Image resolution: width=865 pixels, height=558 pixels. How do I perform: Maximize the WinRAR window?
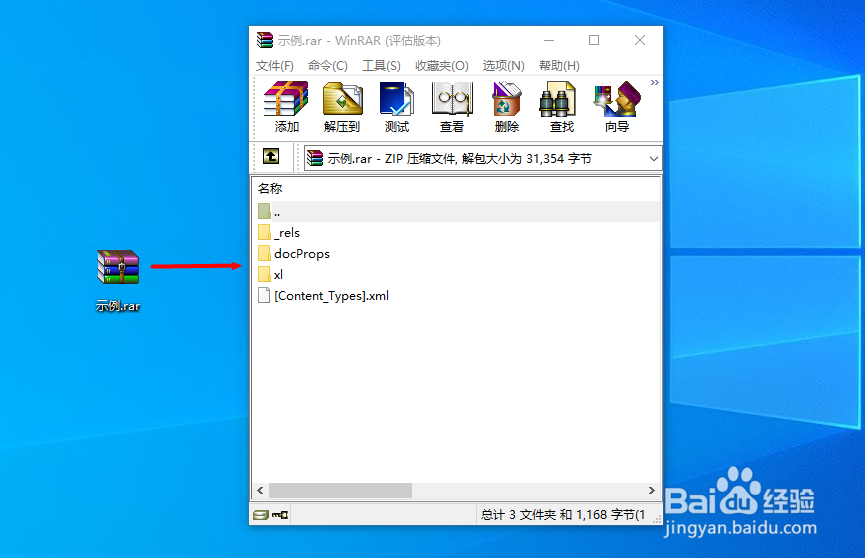click(594, 40)
